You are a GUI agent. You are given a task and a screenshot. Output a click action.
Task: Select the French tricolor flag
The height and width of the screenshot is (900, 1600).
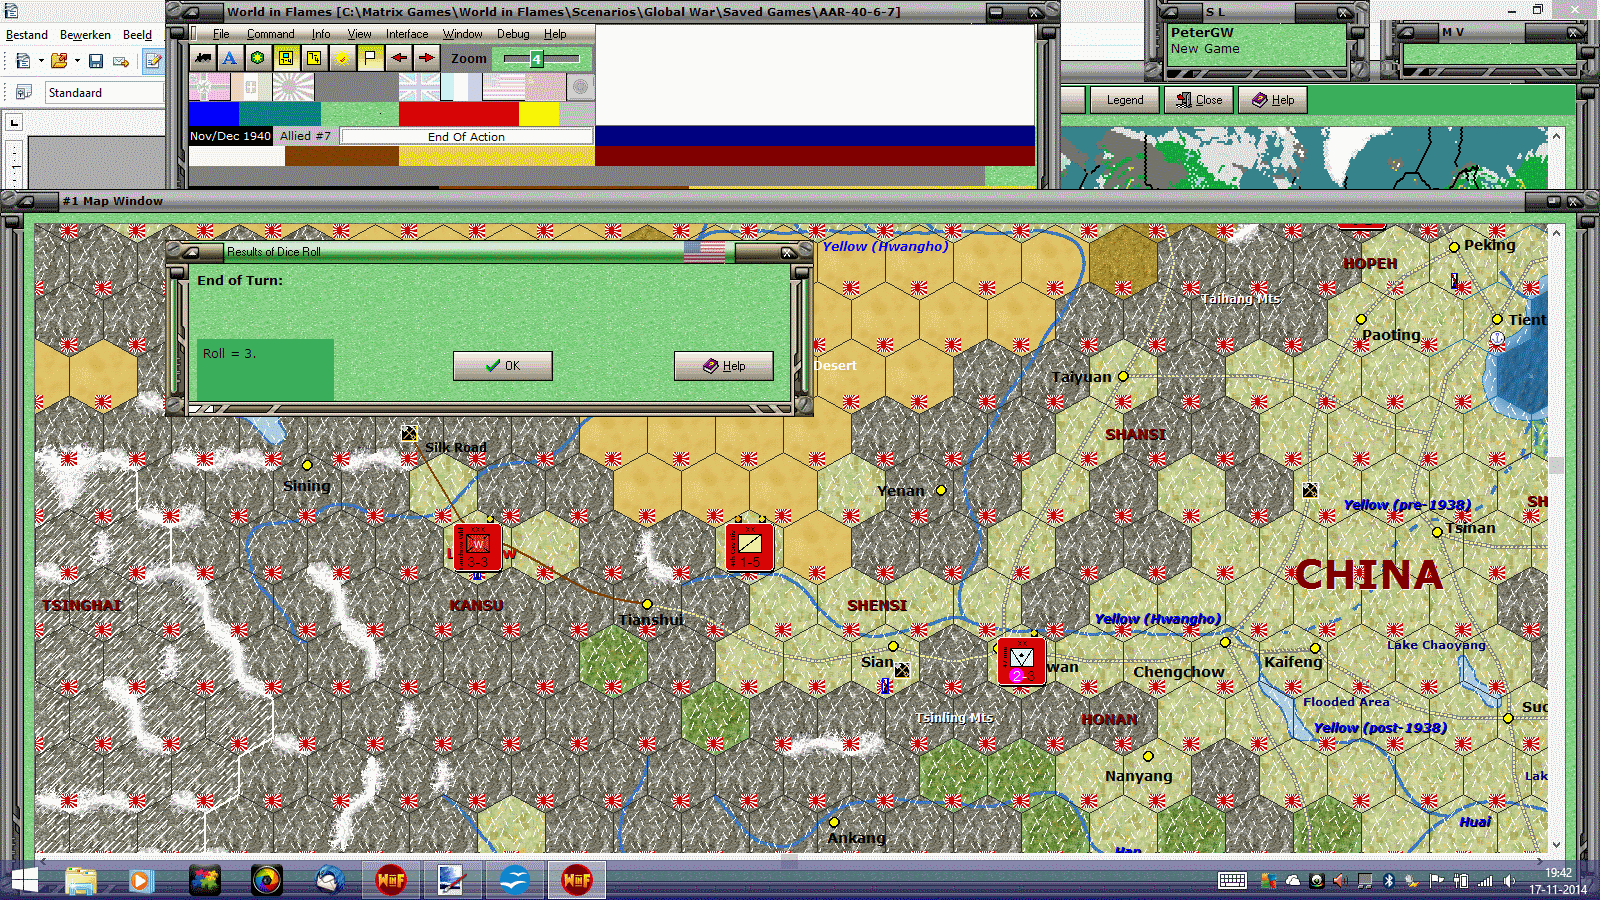(461, 87)
